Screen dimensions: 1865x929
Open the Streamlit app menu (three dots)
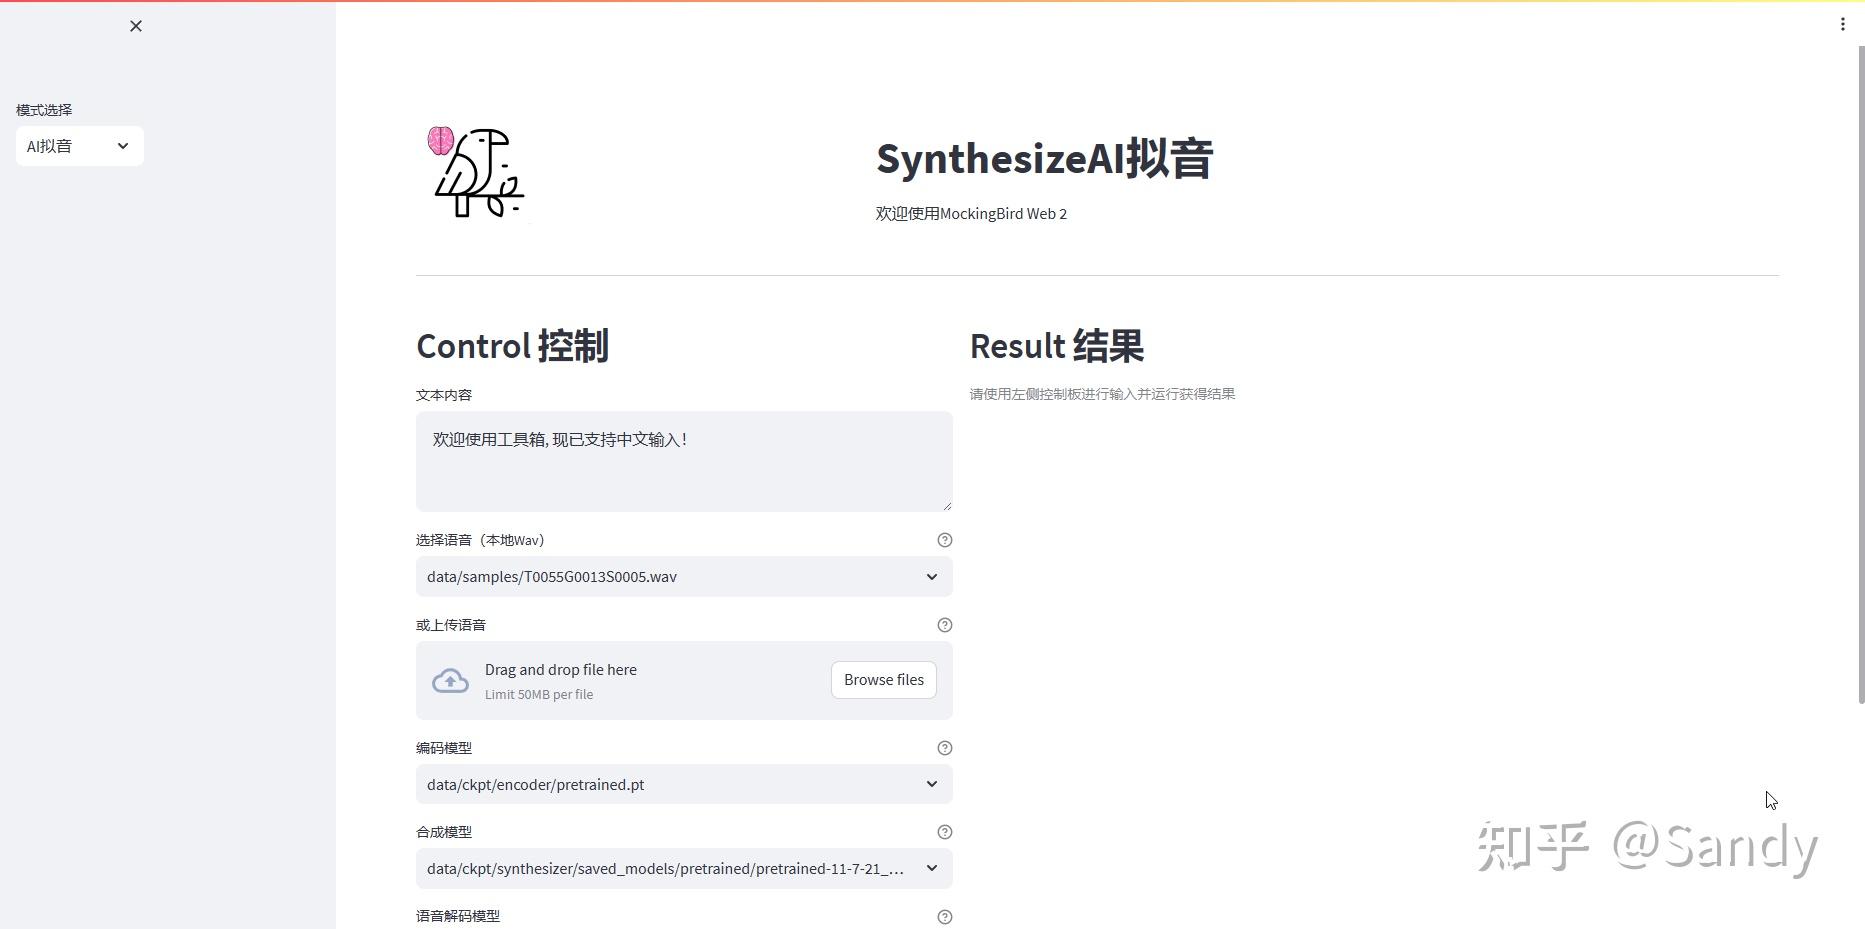(x=1842, y=23)
